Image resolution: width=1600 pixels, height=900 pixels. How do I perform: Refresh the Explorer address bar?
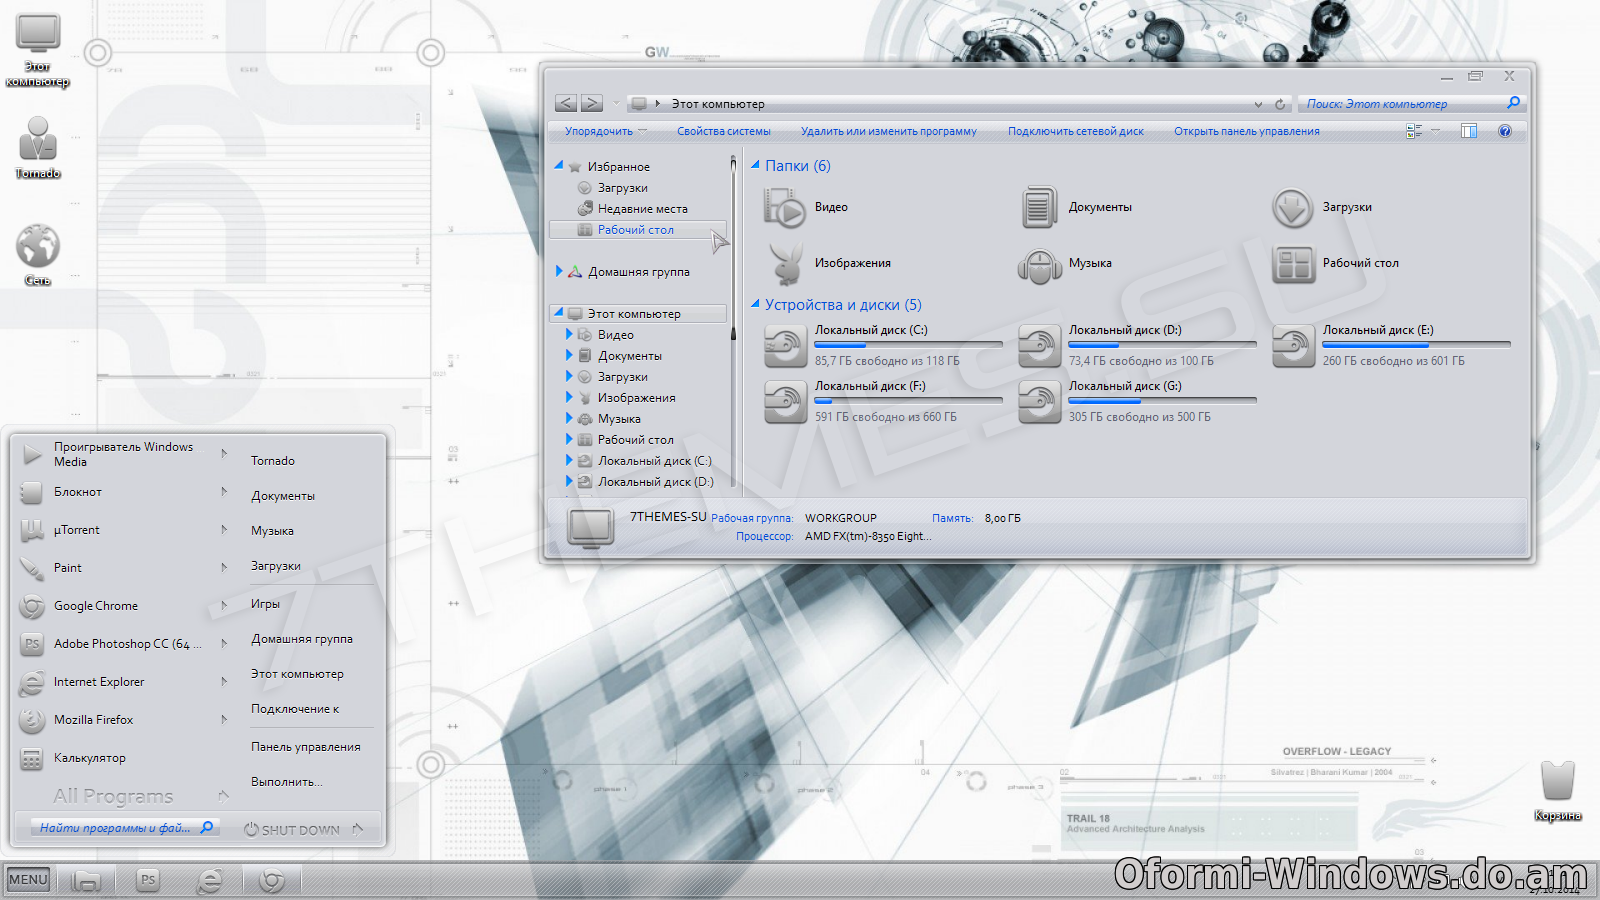pyautogui.click(x=1279, y=104)
